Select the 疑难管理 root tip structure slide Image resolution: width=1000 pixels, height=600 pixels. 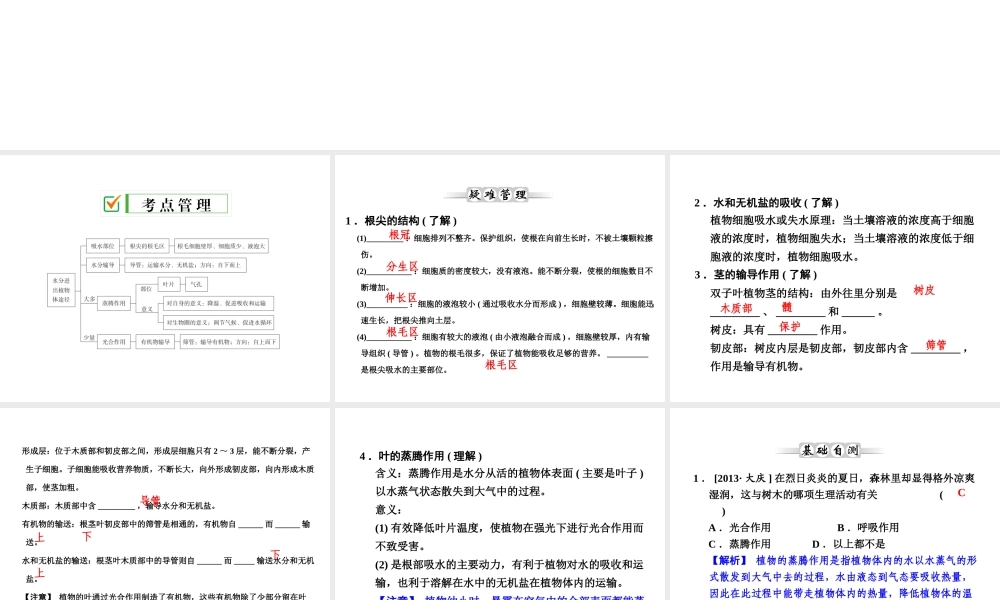499,278
